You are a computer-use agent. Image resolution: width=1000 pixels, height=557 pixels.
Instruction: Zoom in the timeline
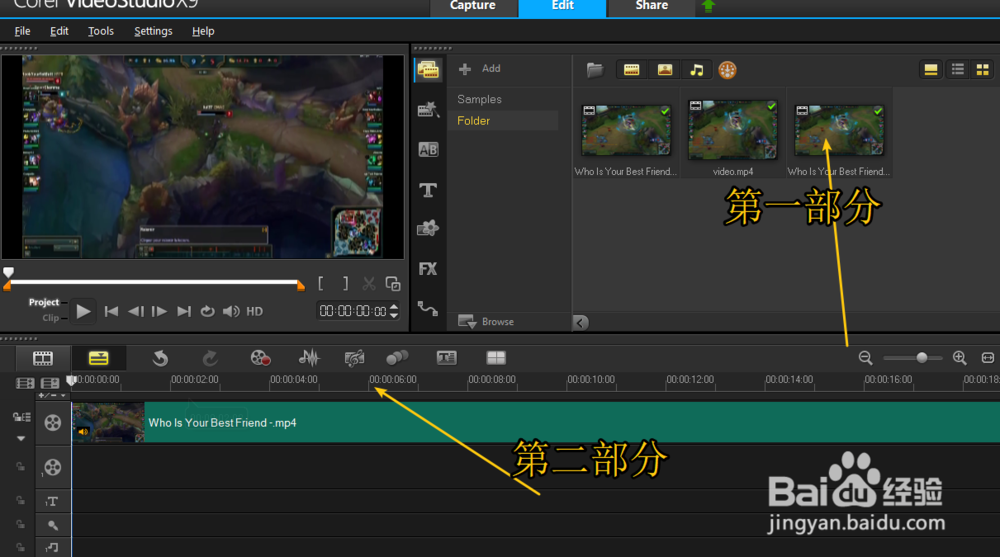point(960,358)
